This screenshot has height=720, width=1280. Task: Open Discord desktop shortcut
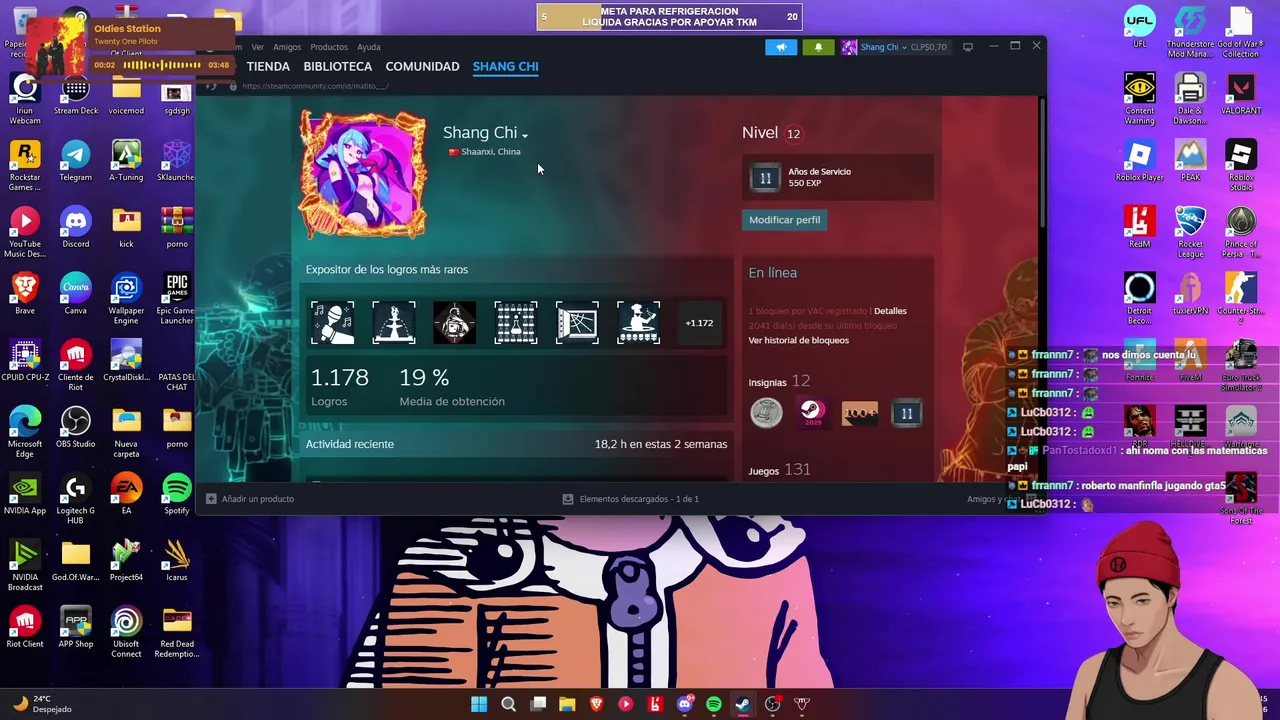pos(75,227)
